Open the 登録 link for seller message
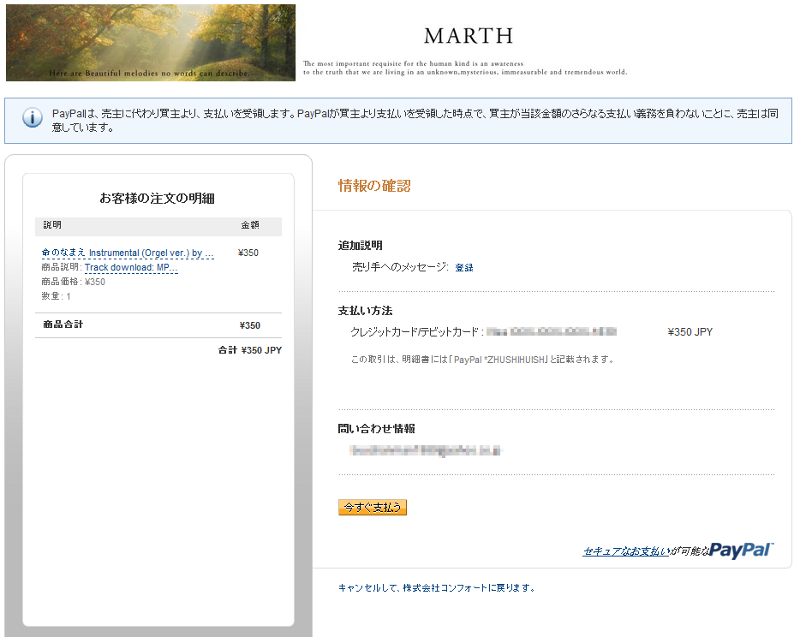The width and height of the screenshot is (800, 637). [464, 268]
